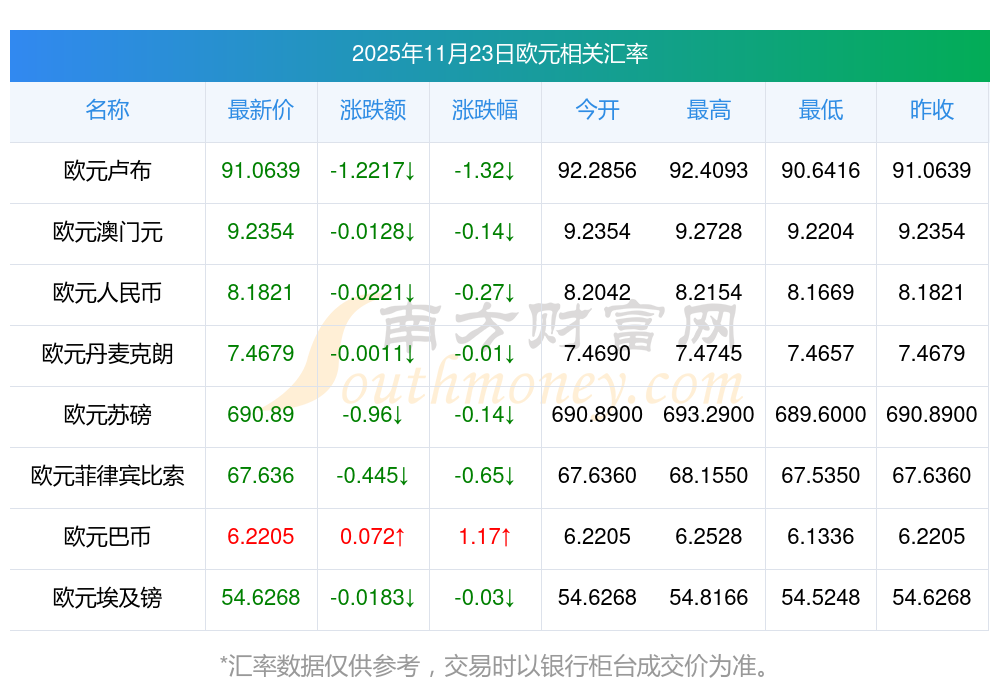
Task: Click the table title 2025年11月23日欧元相关汇率
Action: pyautogui.click(x=500, y=54)
